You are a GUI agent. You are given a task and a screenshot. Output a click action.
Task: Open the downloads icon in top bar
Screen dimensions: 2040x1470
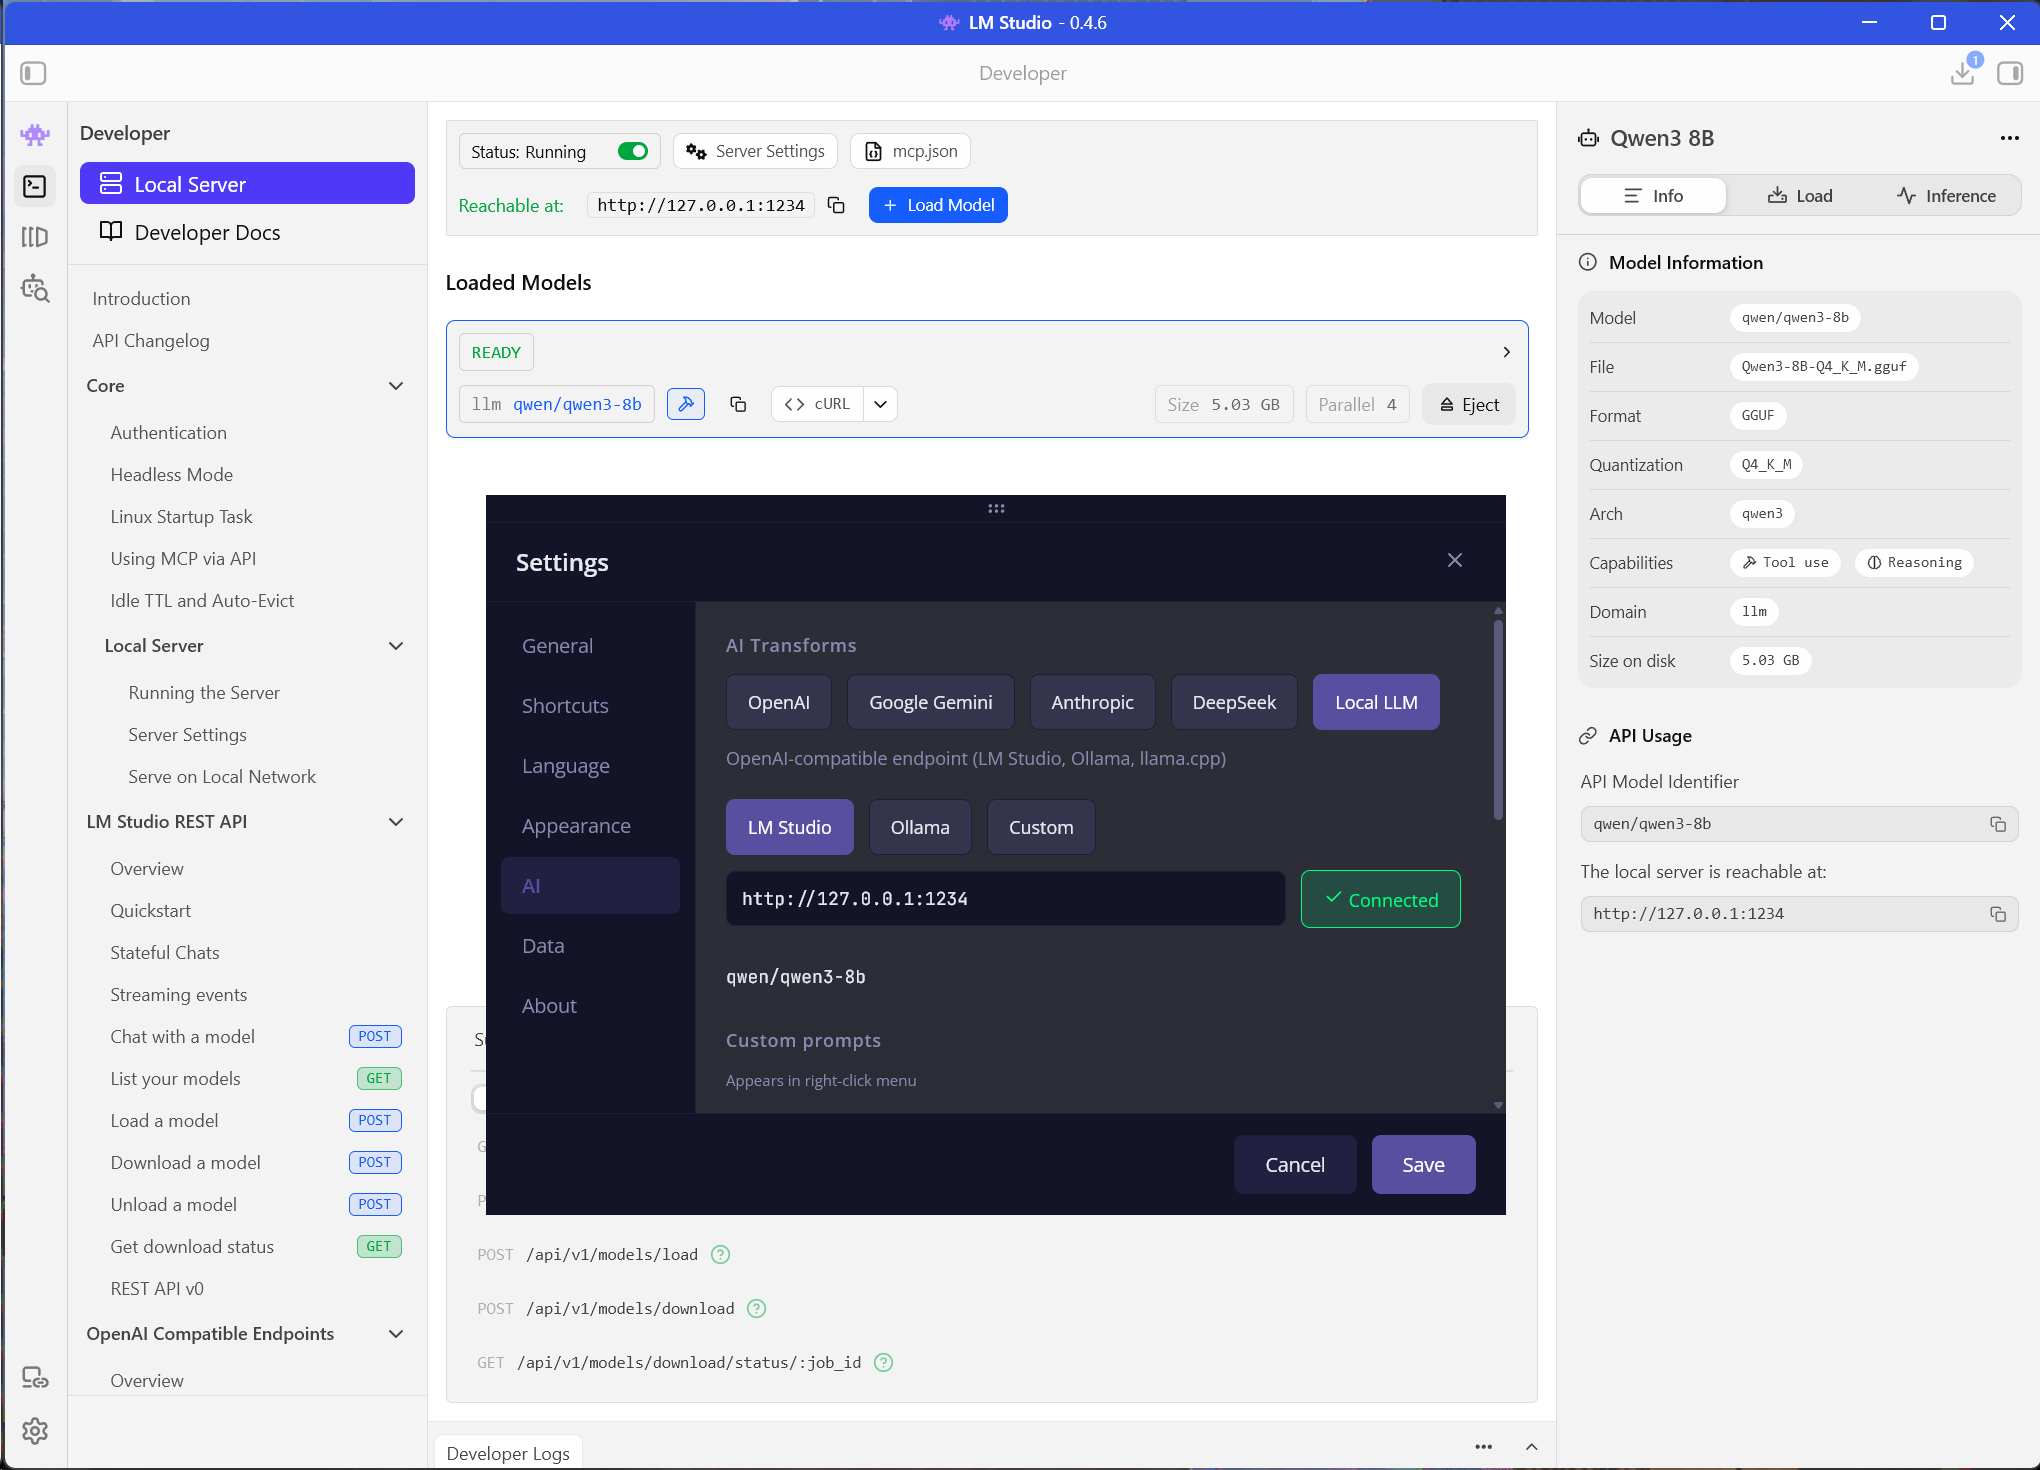(1962, 73)
